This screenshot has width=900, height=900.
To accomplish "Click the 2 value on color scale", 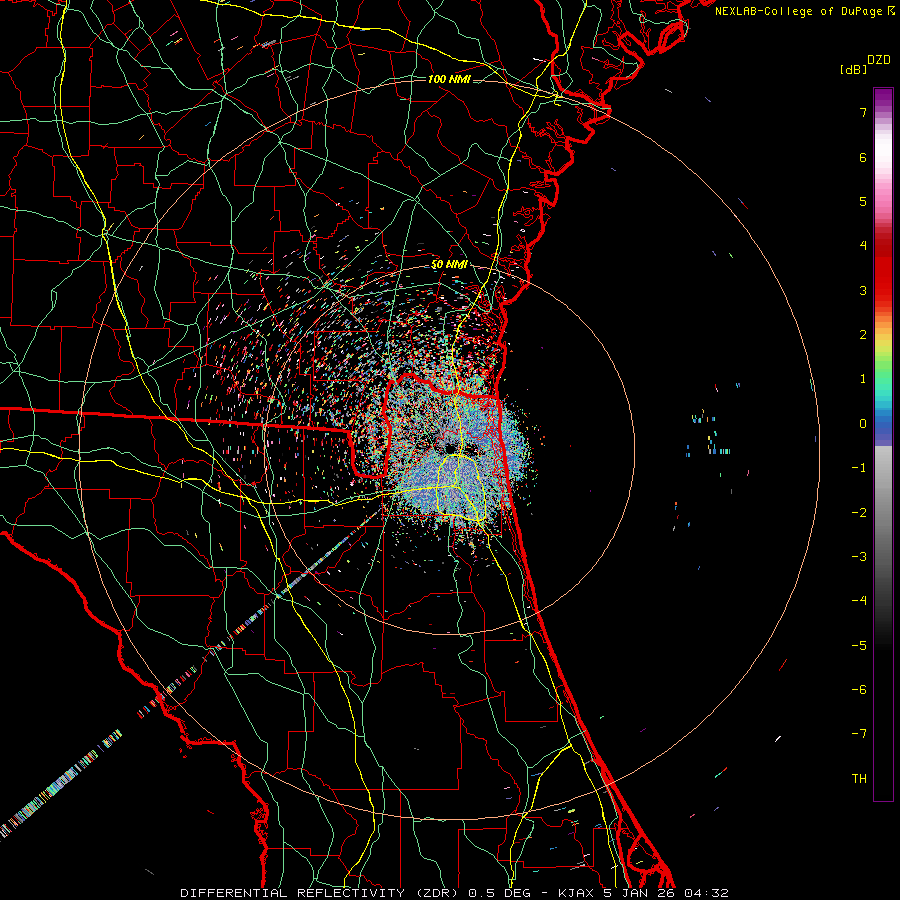I will tap(863, 335).
